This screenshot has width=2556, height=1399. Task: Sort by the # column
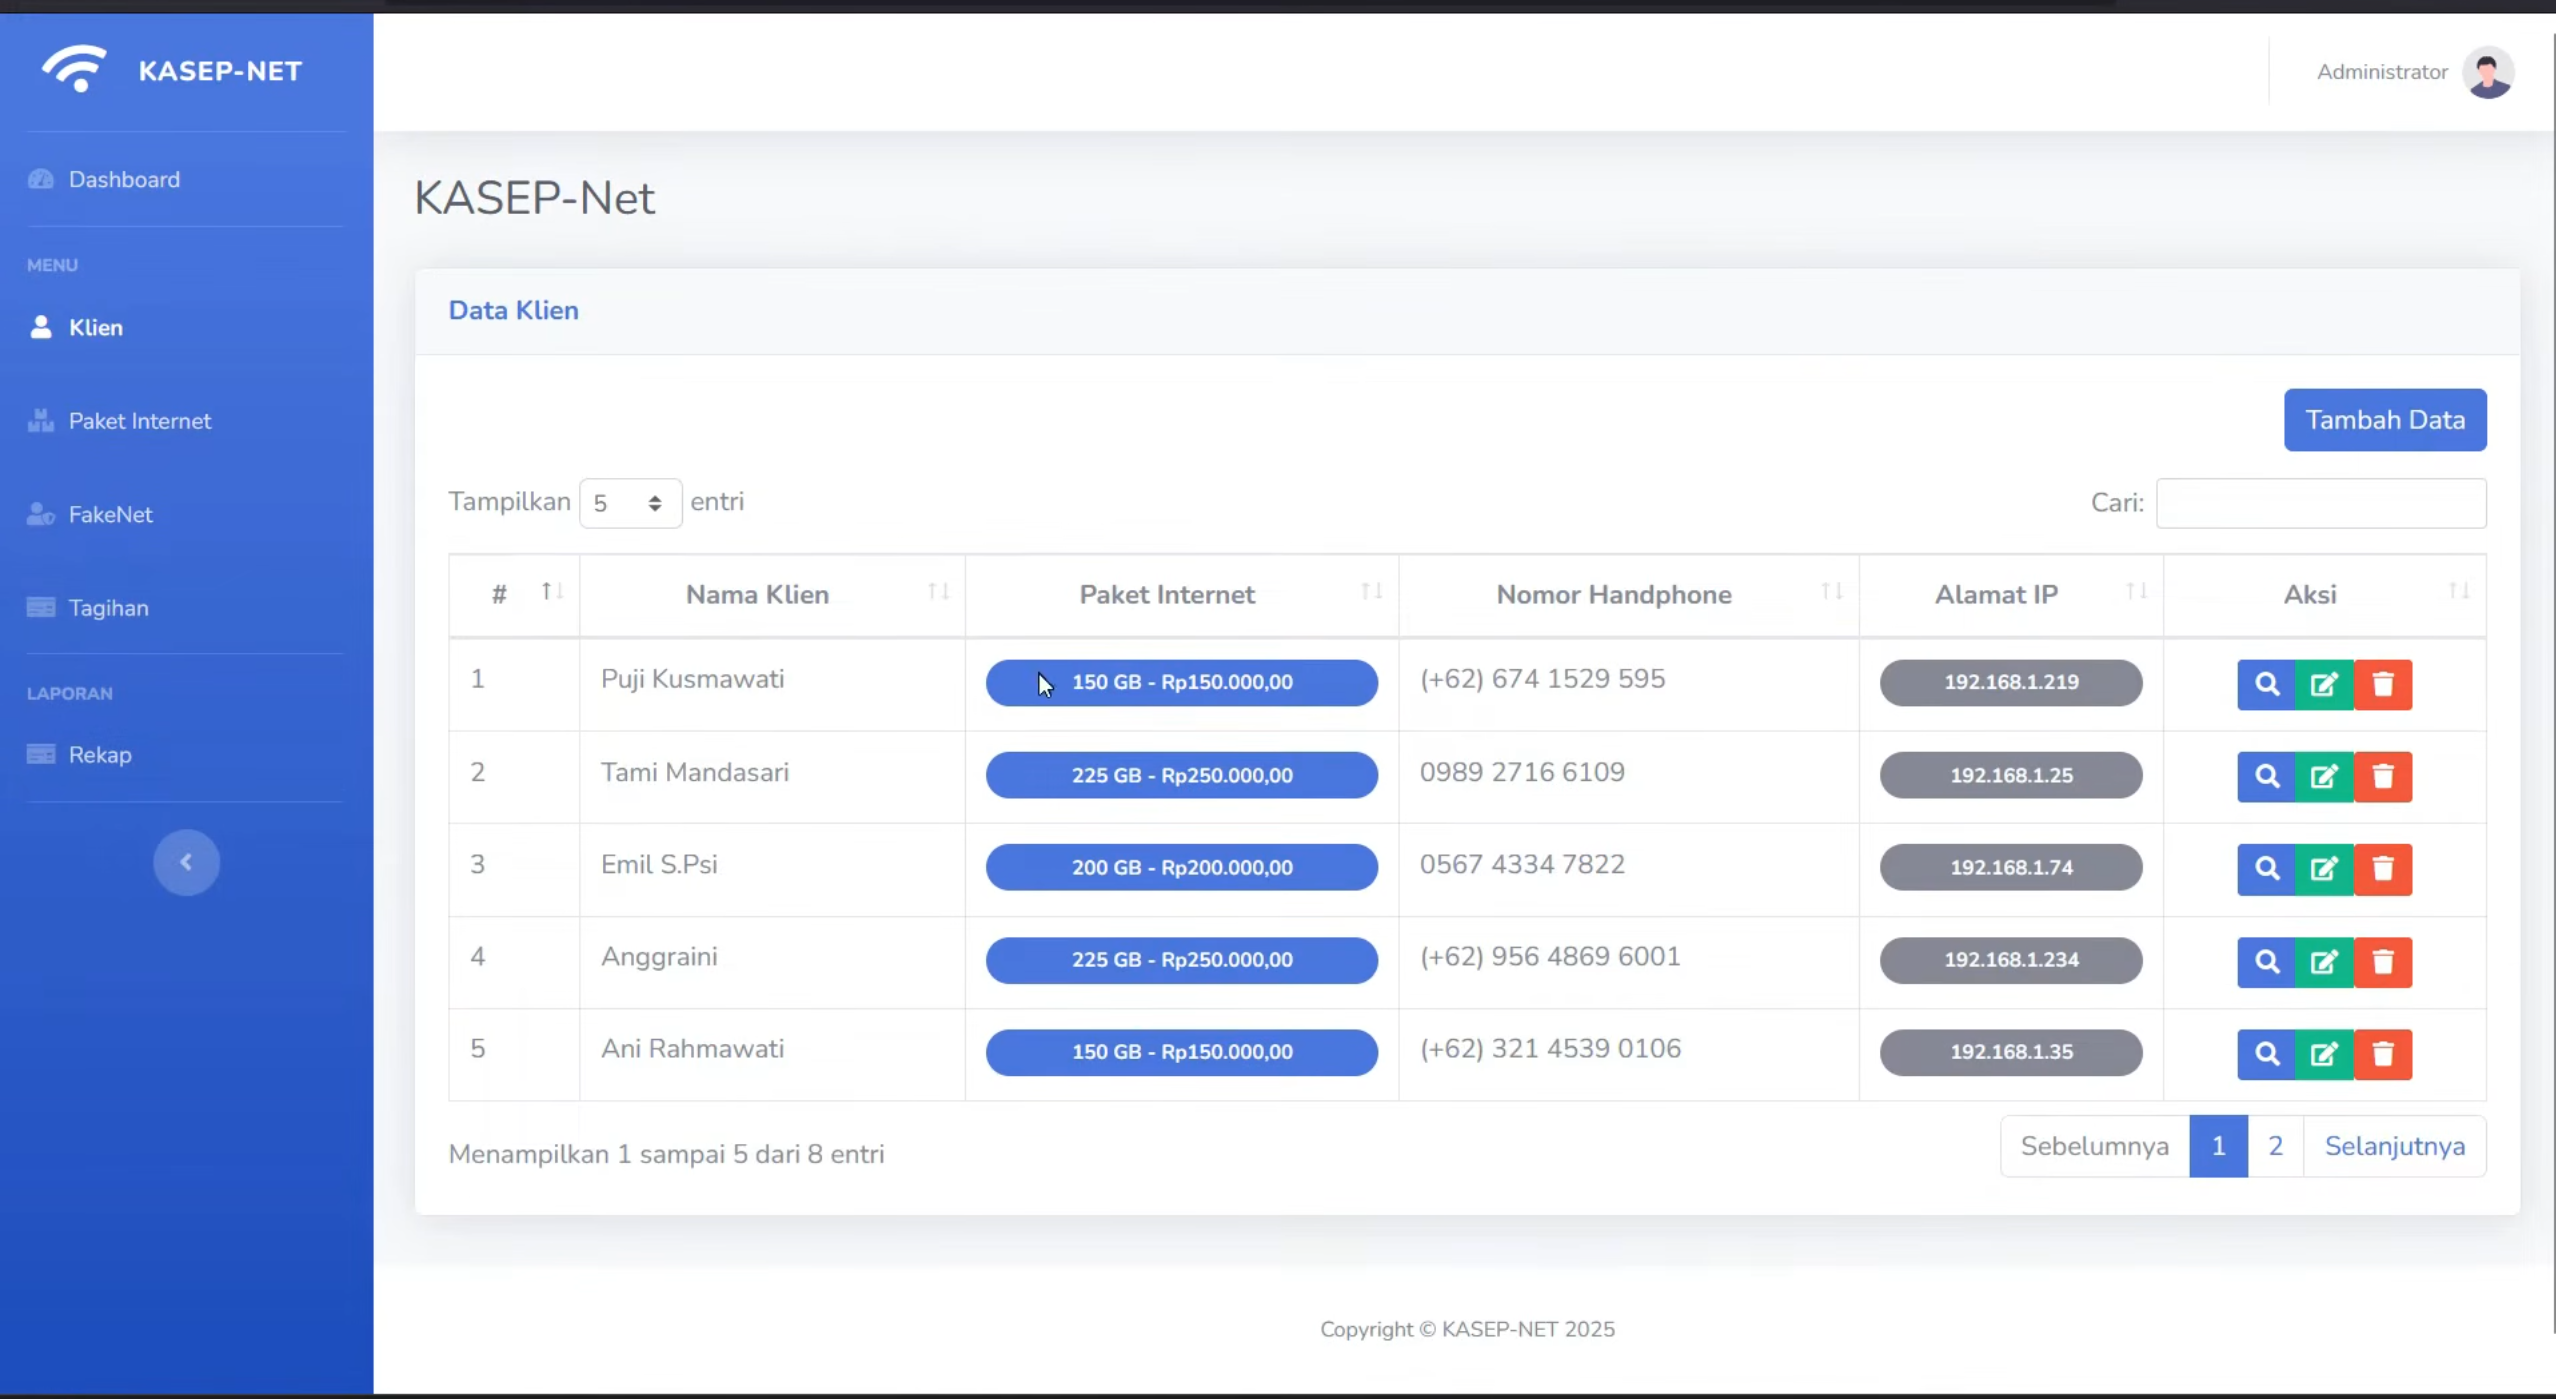[514, 595]
